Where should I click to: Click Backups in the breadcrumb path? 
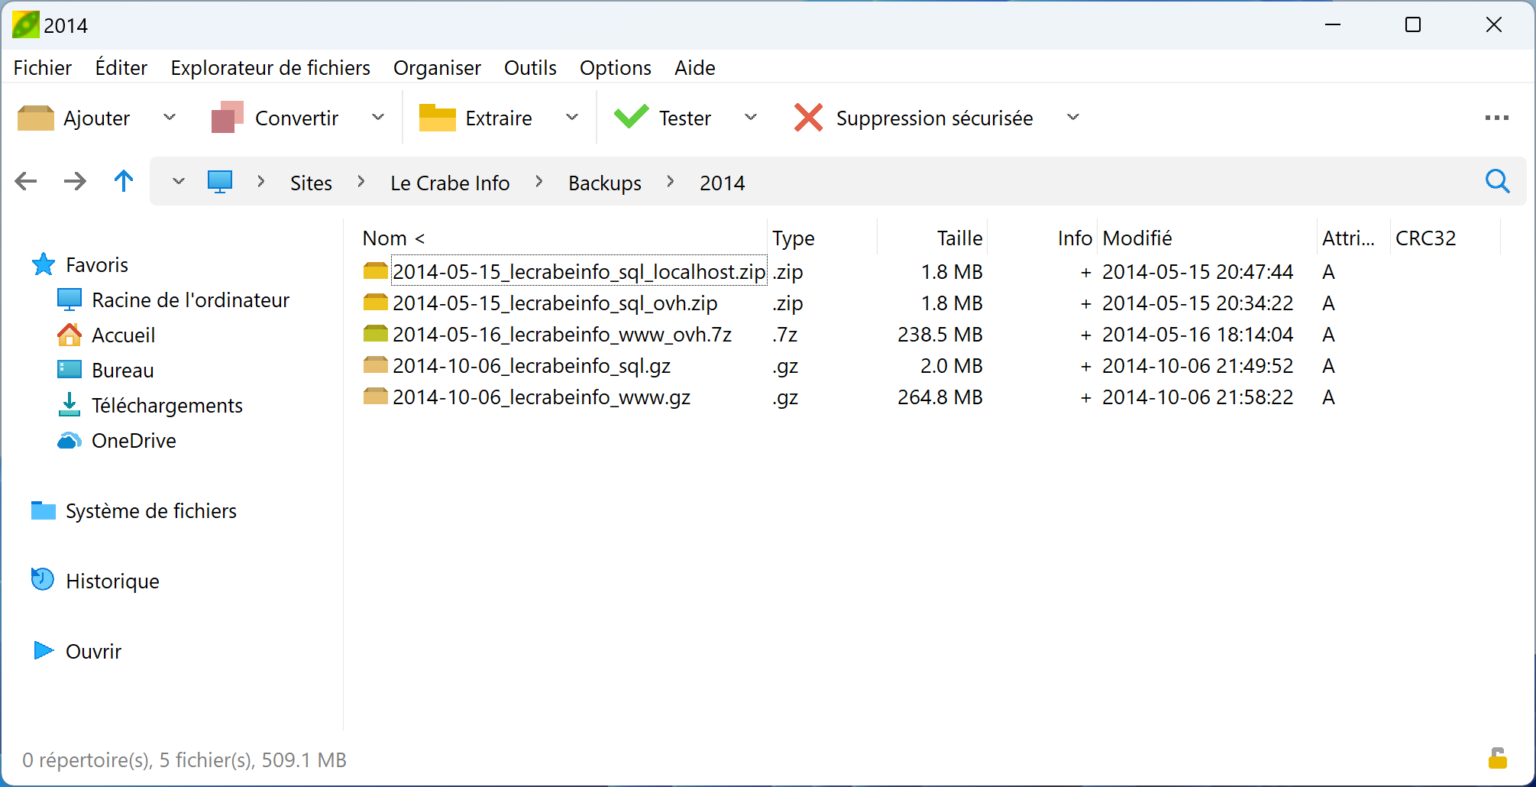point(604,182)
